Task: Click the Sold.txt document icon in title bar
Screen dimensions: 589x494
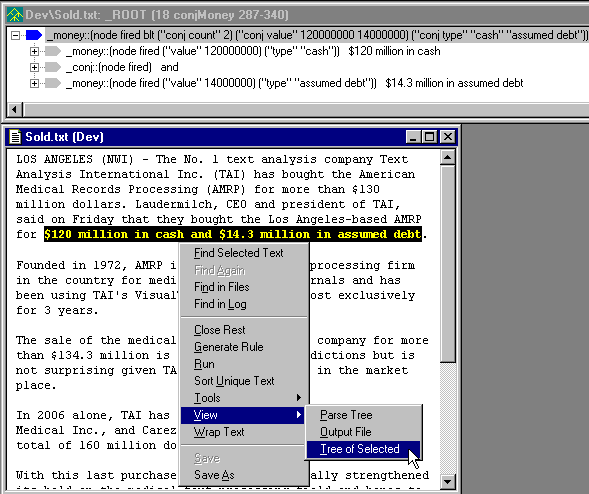Action: (x=15, y=137)
